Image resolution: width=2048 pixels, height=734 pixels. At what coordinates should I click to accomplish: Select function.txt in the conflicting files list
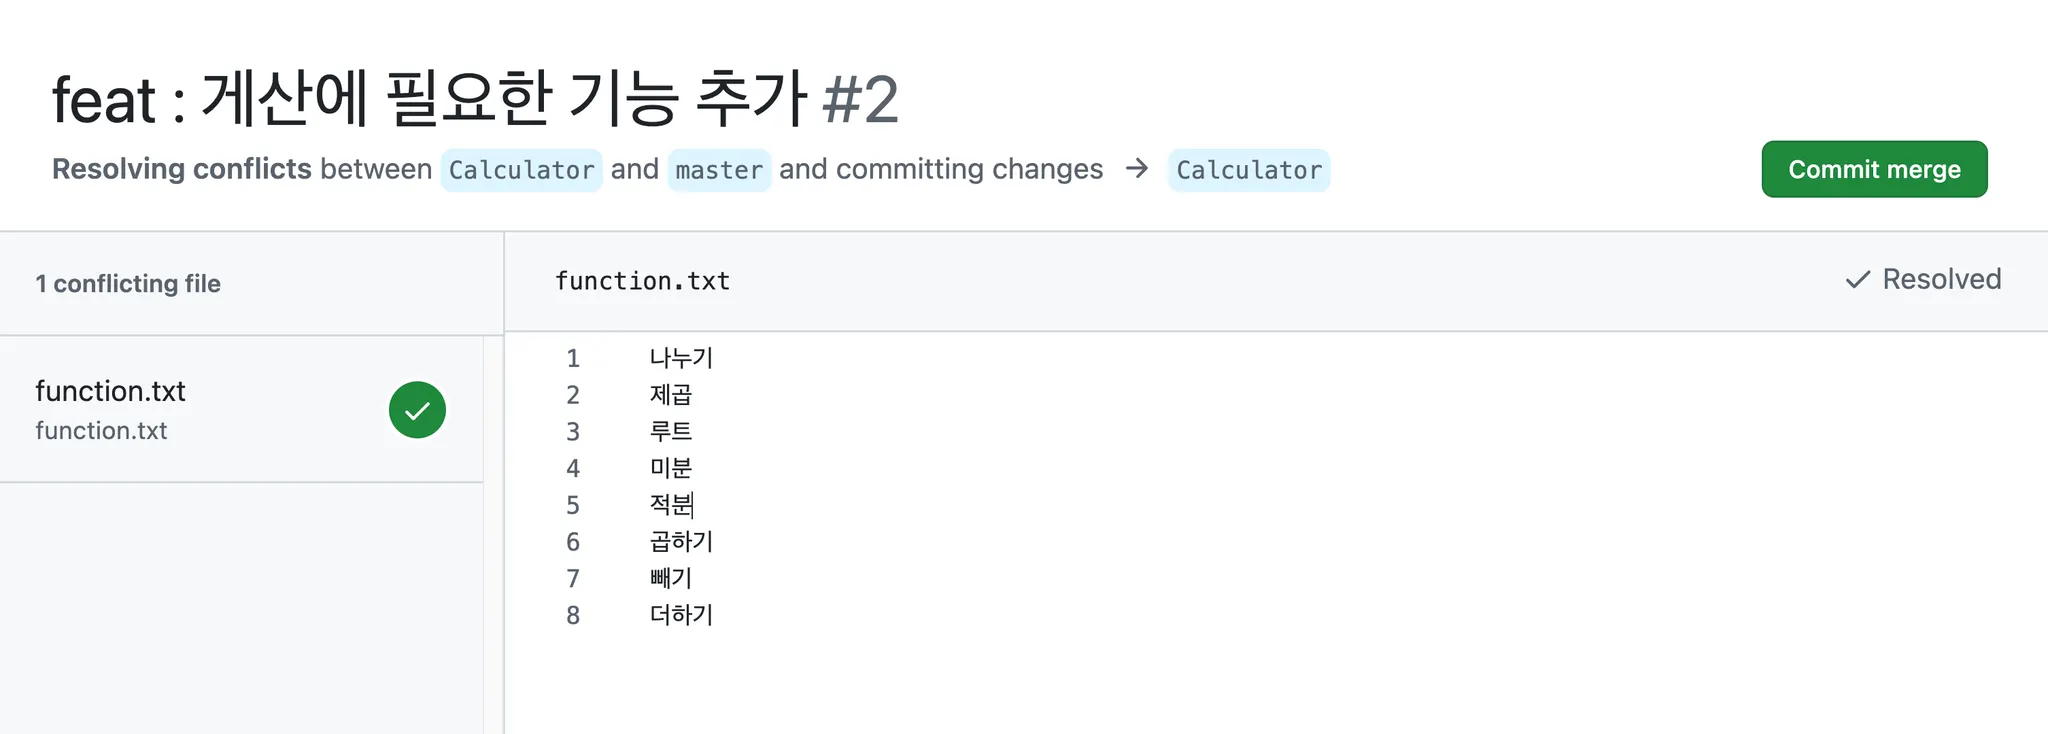(x=111, y=391)
